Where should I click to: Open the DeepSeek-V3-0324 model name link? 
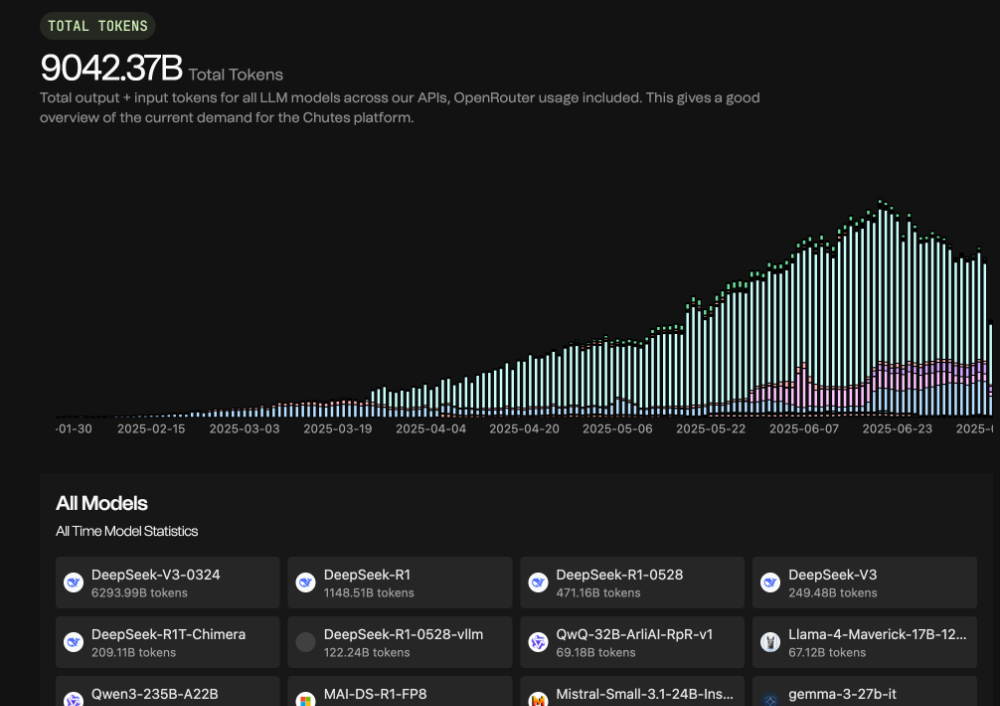[x=155, y=575]
